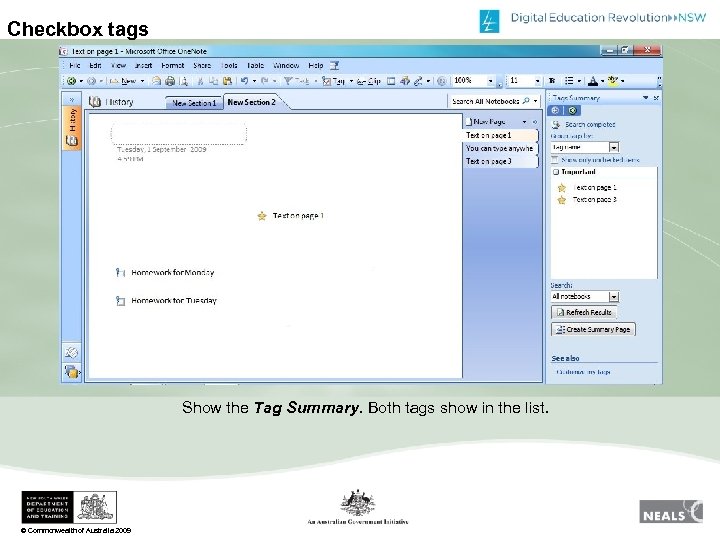This screenshot has width=720, height=540.
Task: Toggle 'Show only unchecked items' checkbox
Action: pos(555,160)
